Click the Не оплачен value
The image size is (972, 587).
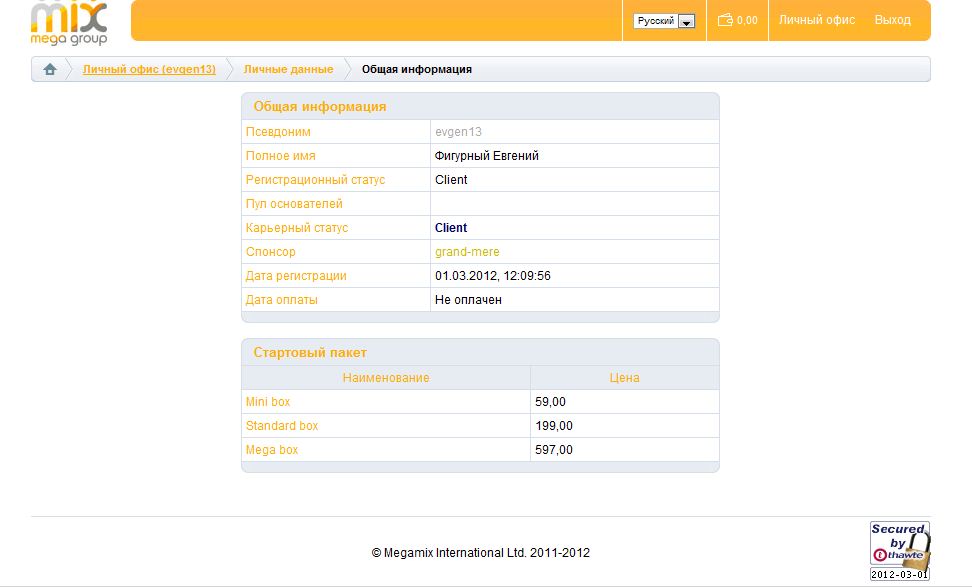(x=468, y=300)
